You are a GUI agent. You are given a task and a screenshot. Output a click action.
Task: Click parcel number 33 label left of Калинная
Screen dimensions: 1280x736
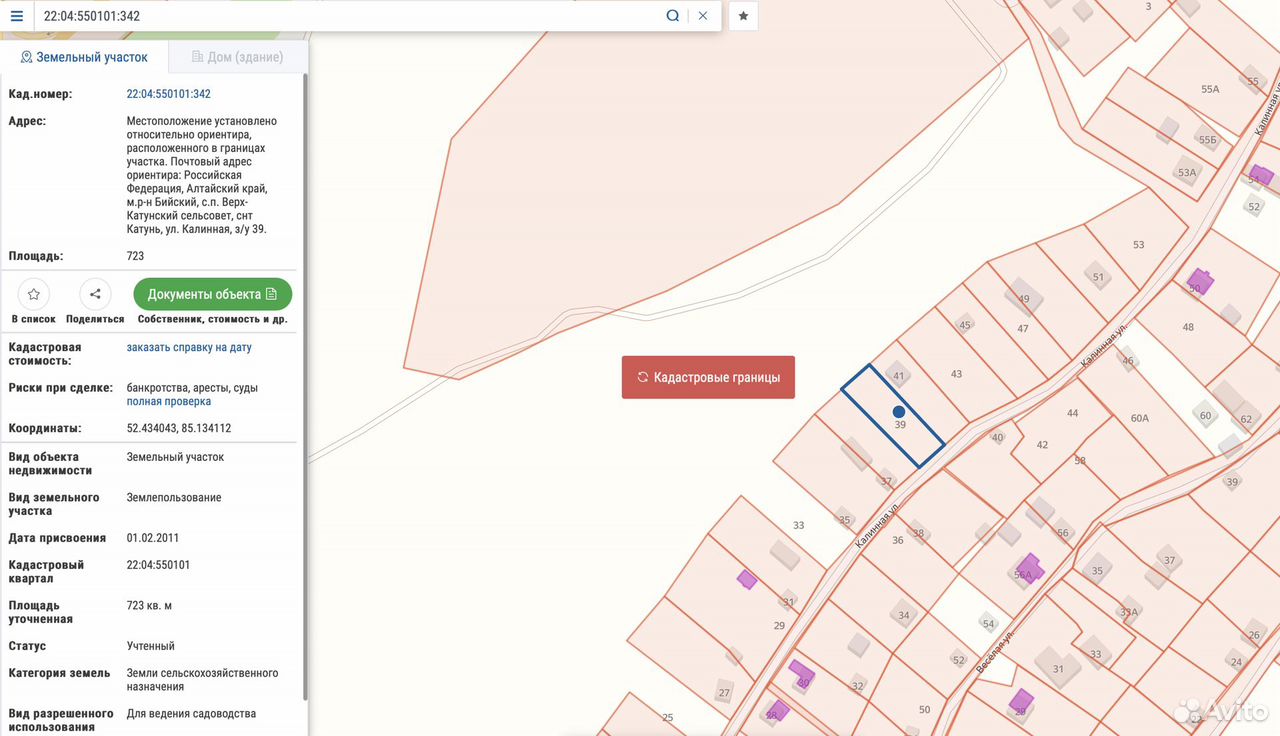pyautogui.click(x=798, y=525)
